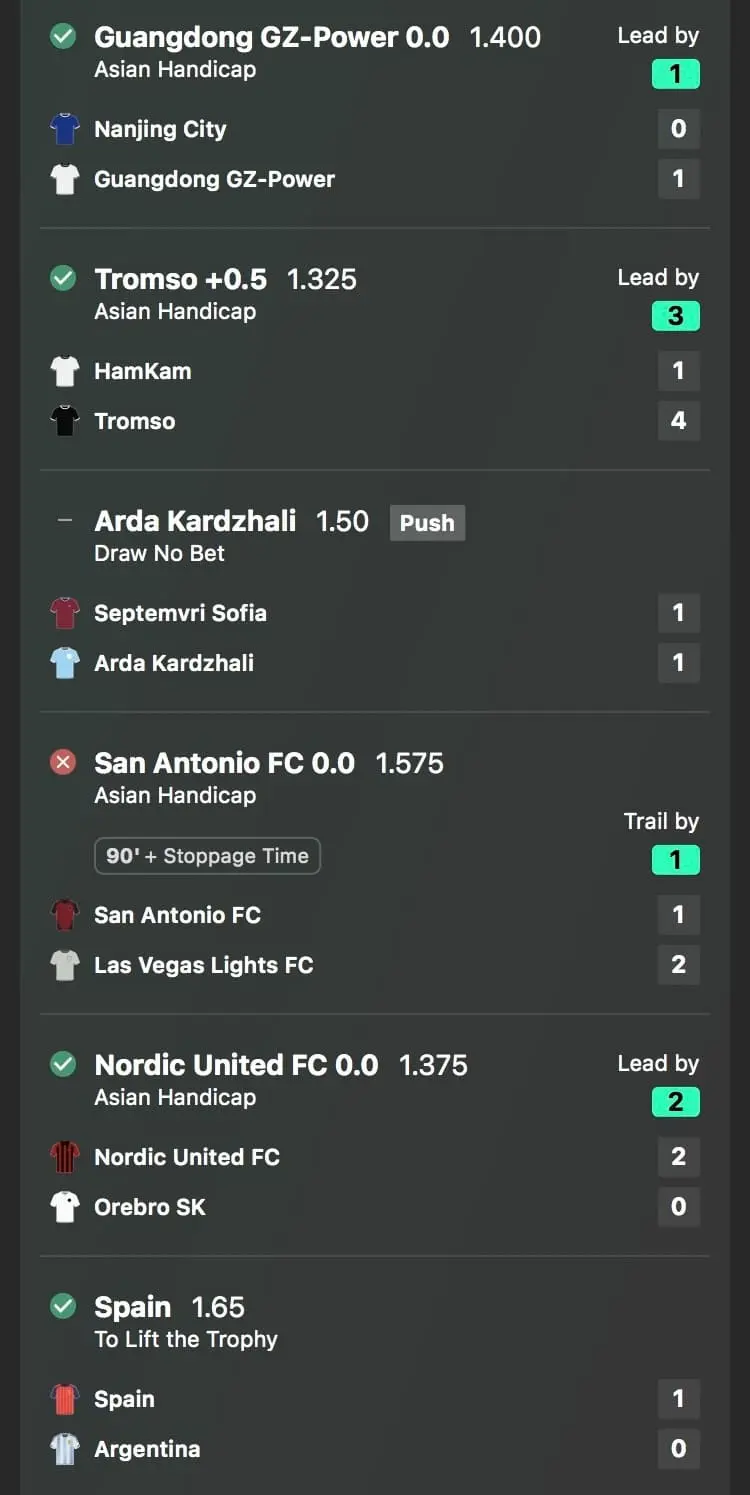Click the Spain score box showing 1
750x1495 pixels.
[x=679, y=1399]
